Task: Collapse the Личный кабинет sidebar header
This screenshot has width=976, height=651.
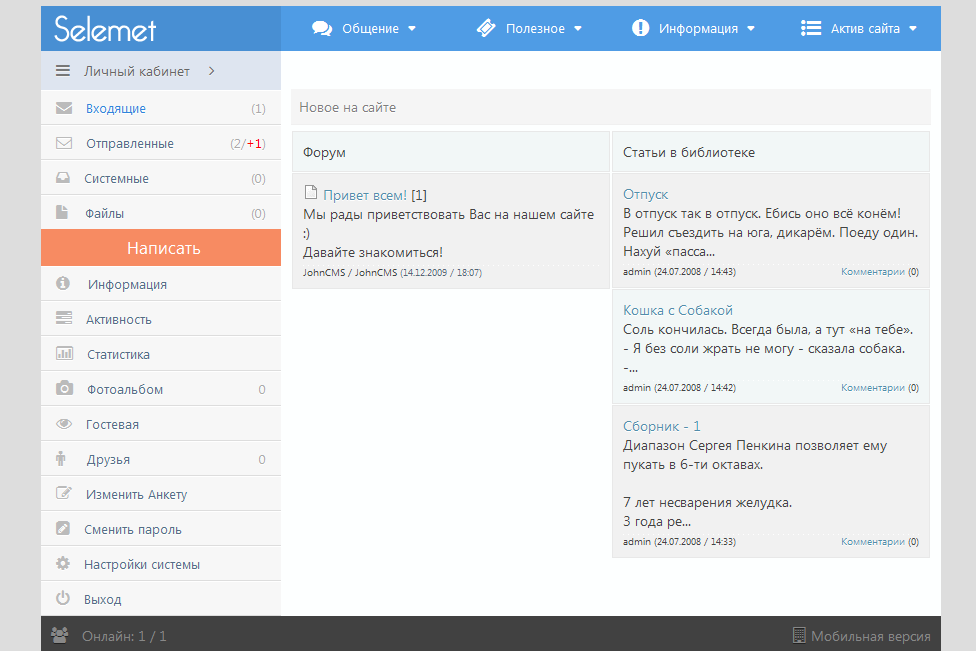Action: pyautogui.click(x=135, y=71)
